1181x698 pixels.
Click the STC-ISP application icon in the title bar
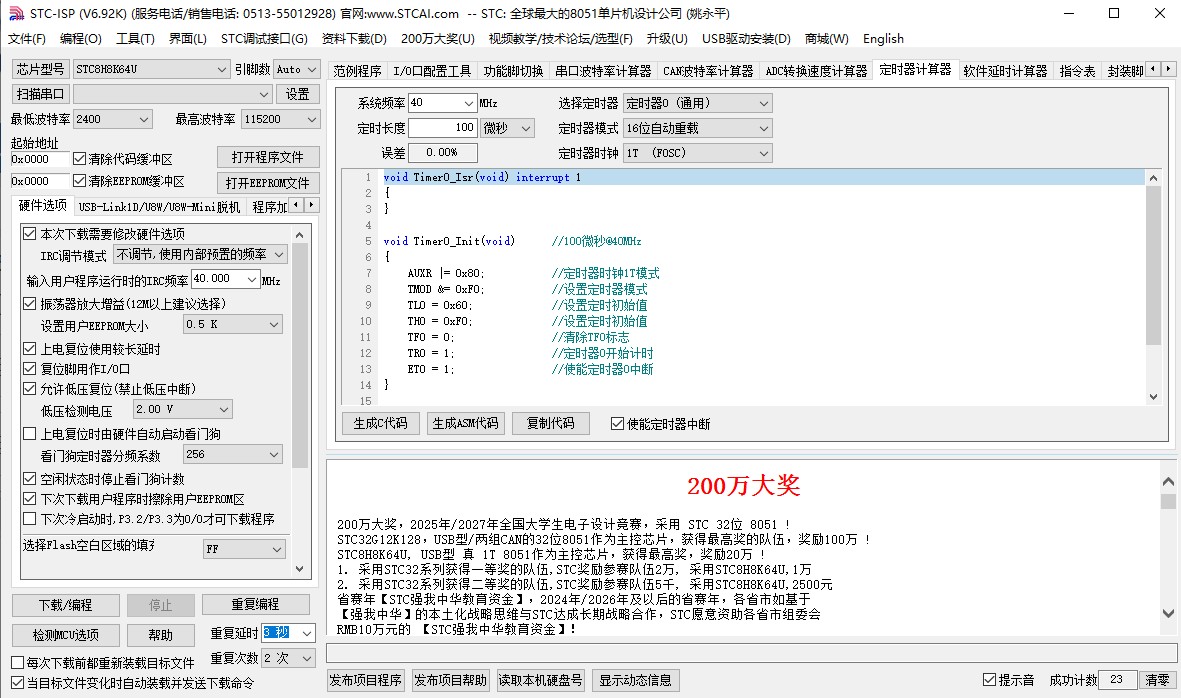[13, 14]
